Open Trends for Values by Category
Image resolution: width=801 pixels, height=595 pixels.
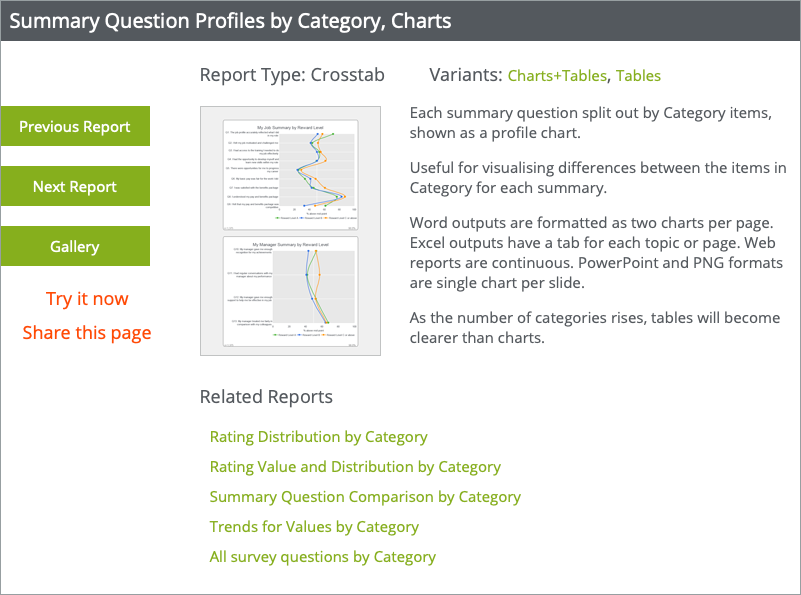coord(314,527)
